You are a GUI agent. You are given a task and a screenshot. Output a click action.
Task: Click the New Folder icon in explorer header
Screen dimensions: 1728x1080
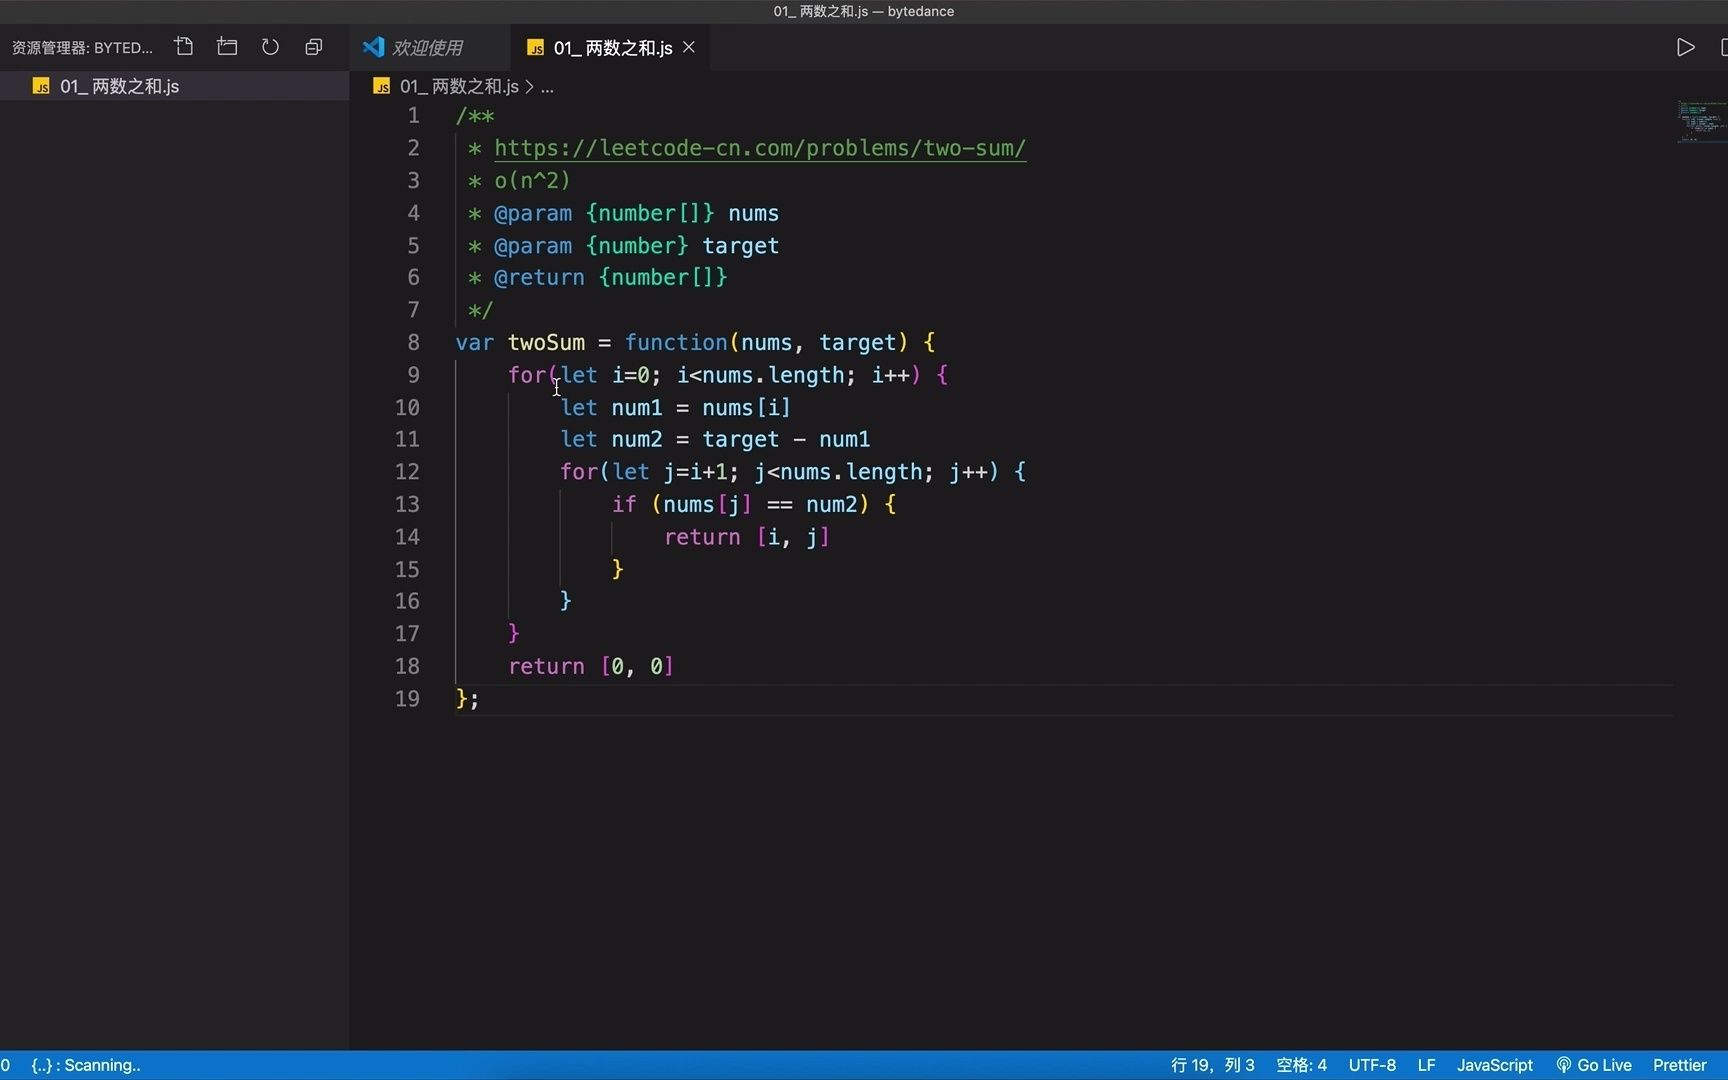click(x=227, y=47)
